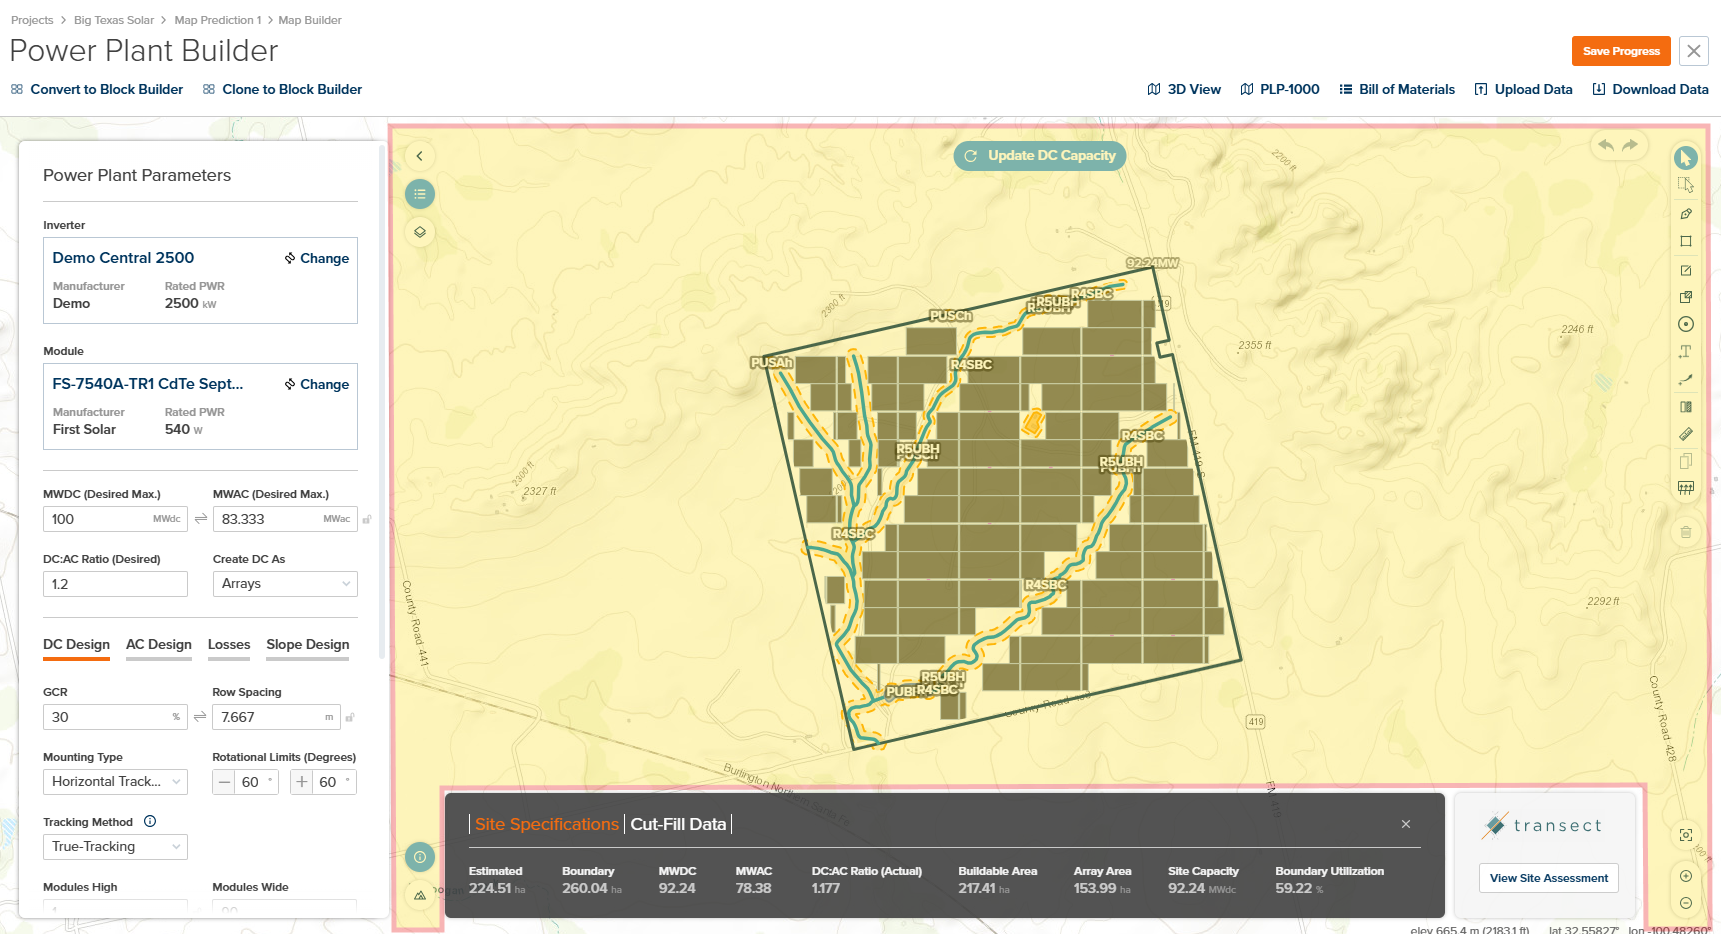1721x934 pixels.
Task: Open the legend list button on the map
Action: [420, 194]
